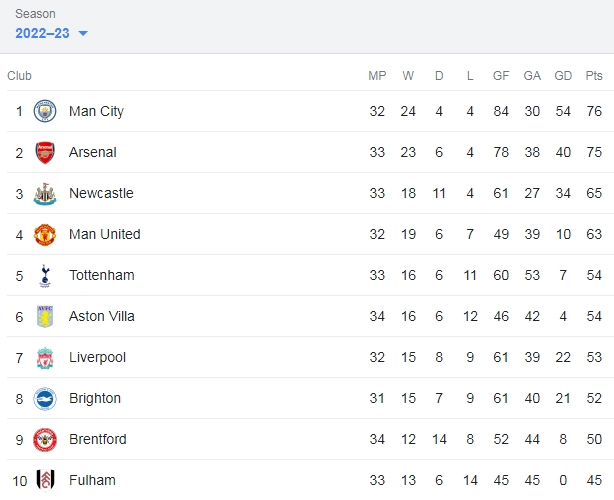
Task: Open the 2022–23 season dropdown
Action: coord(51,33)
